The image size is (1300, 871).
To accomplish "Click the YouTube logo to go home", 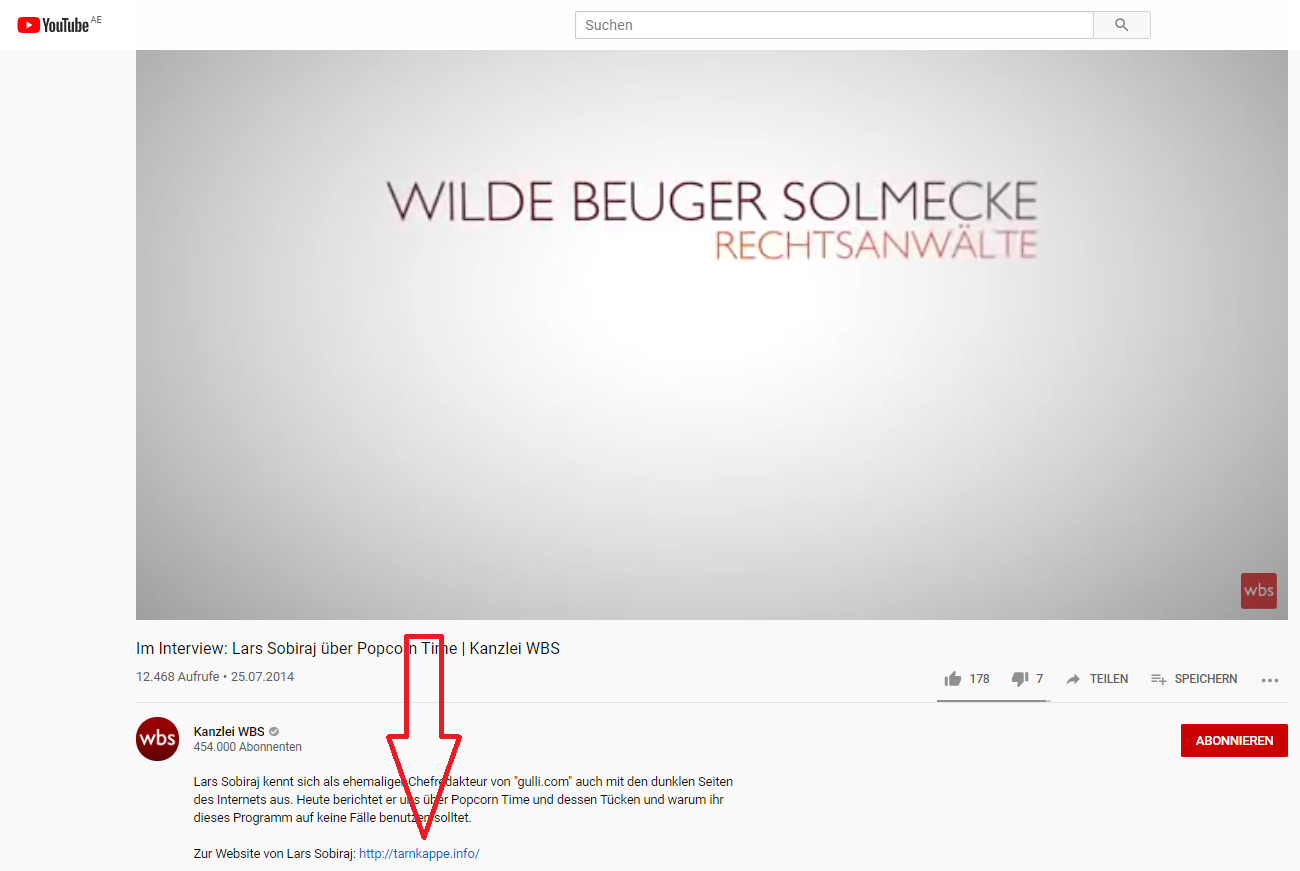I will [x=59, y=24].
